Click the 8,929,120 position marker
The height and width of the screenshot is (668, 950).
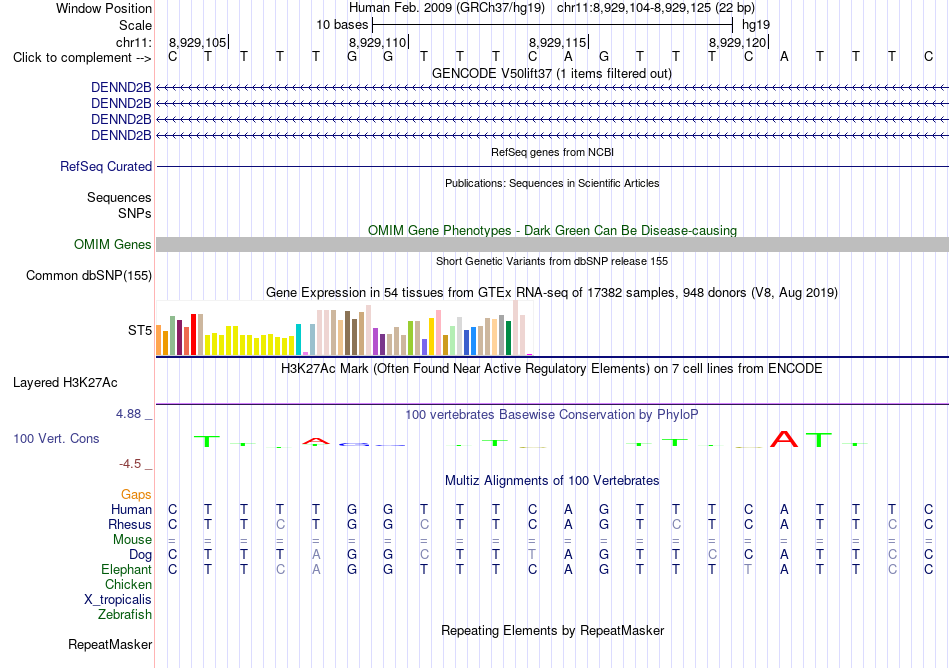(737, 42)
